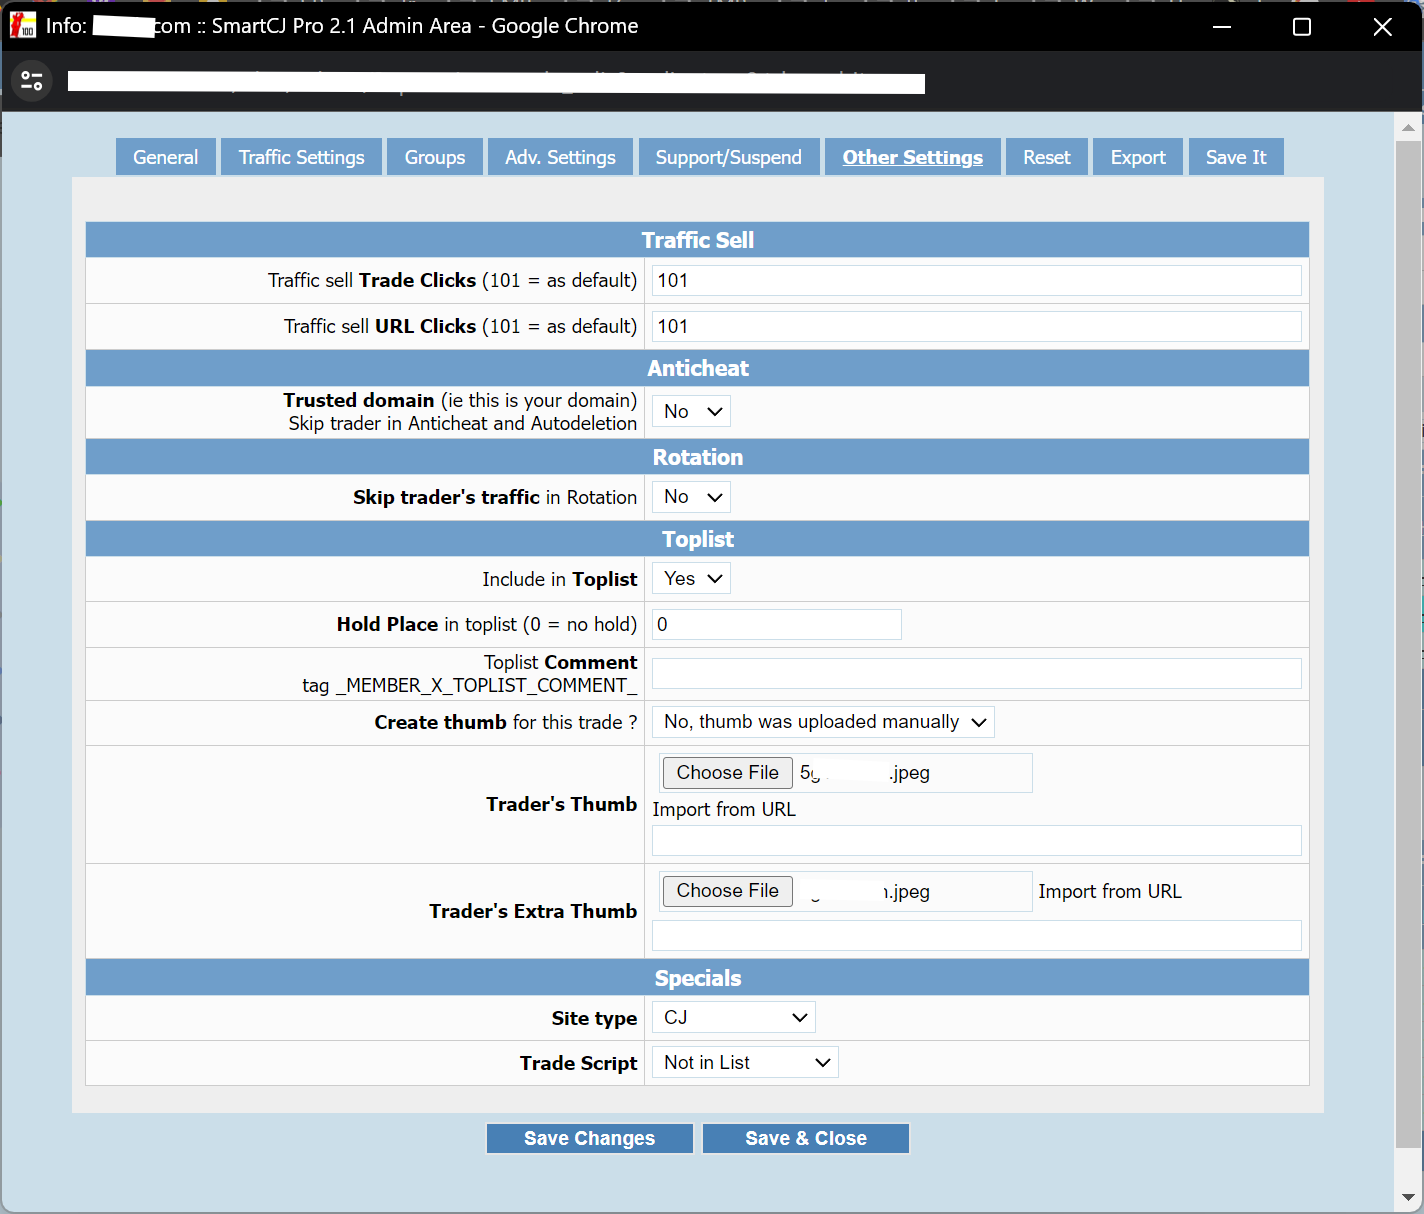Select the Other Settings tab
Image resolution: width=1424 pixels, height=1214 pixels.
(913, 157)
